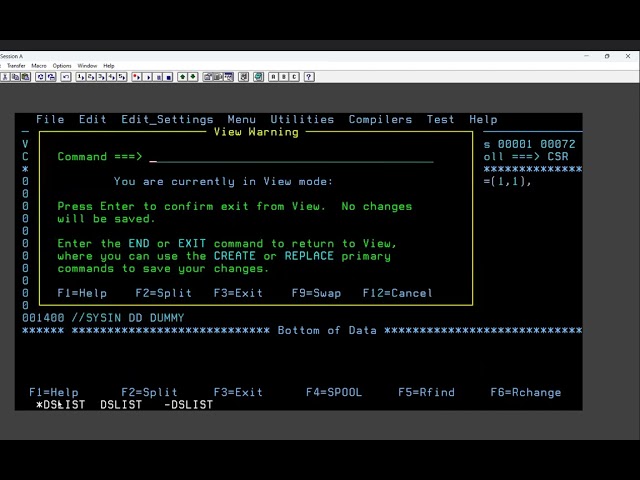Start macro recording with red dot icon
The width and height of the screenshot is (640, 480).
[137, 77]
